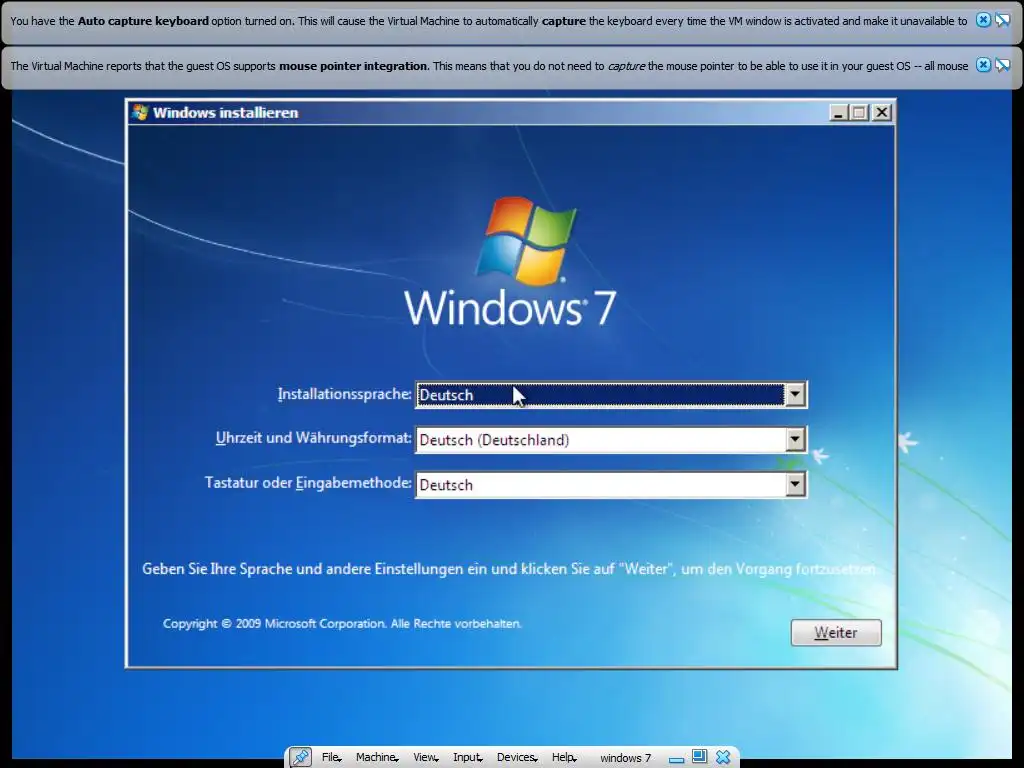1024x768 pixels.
Task: Close the VM with mini toolbar X icon
Action: (723, 757)
